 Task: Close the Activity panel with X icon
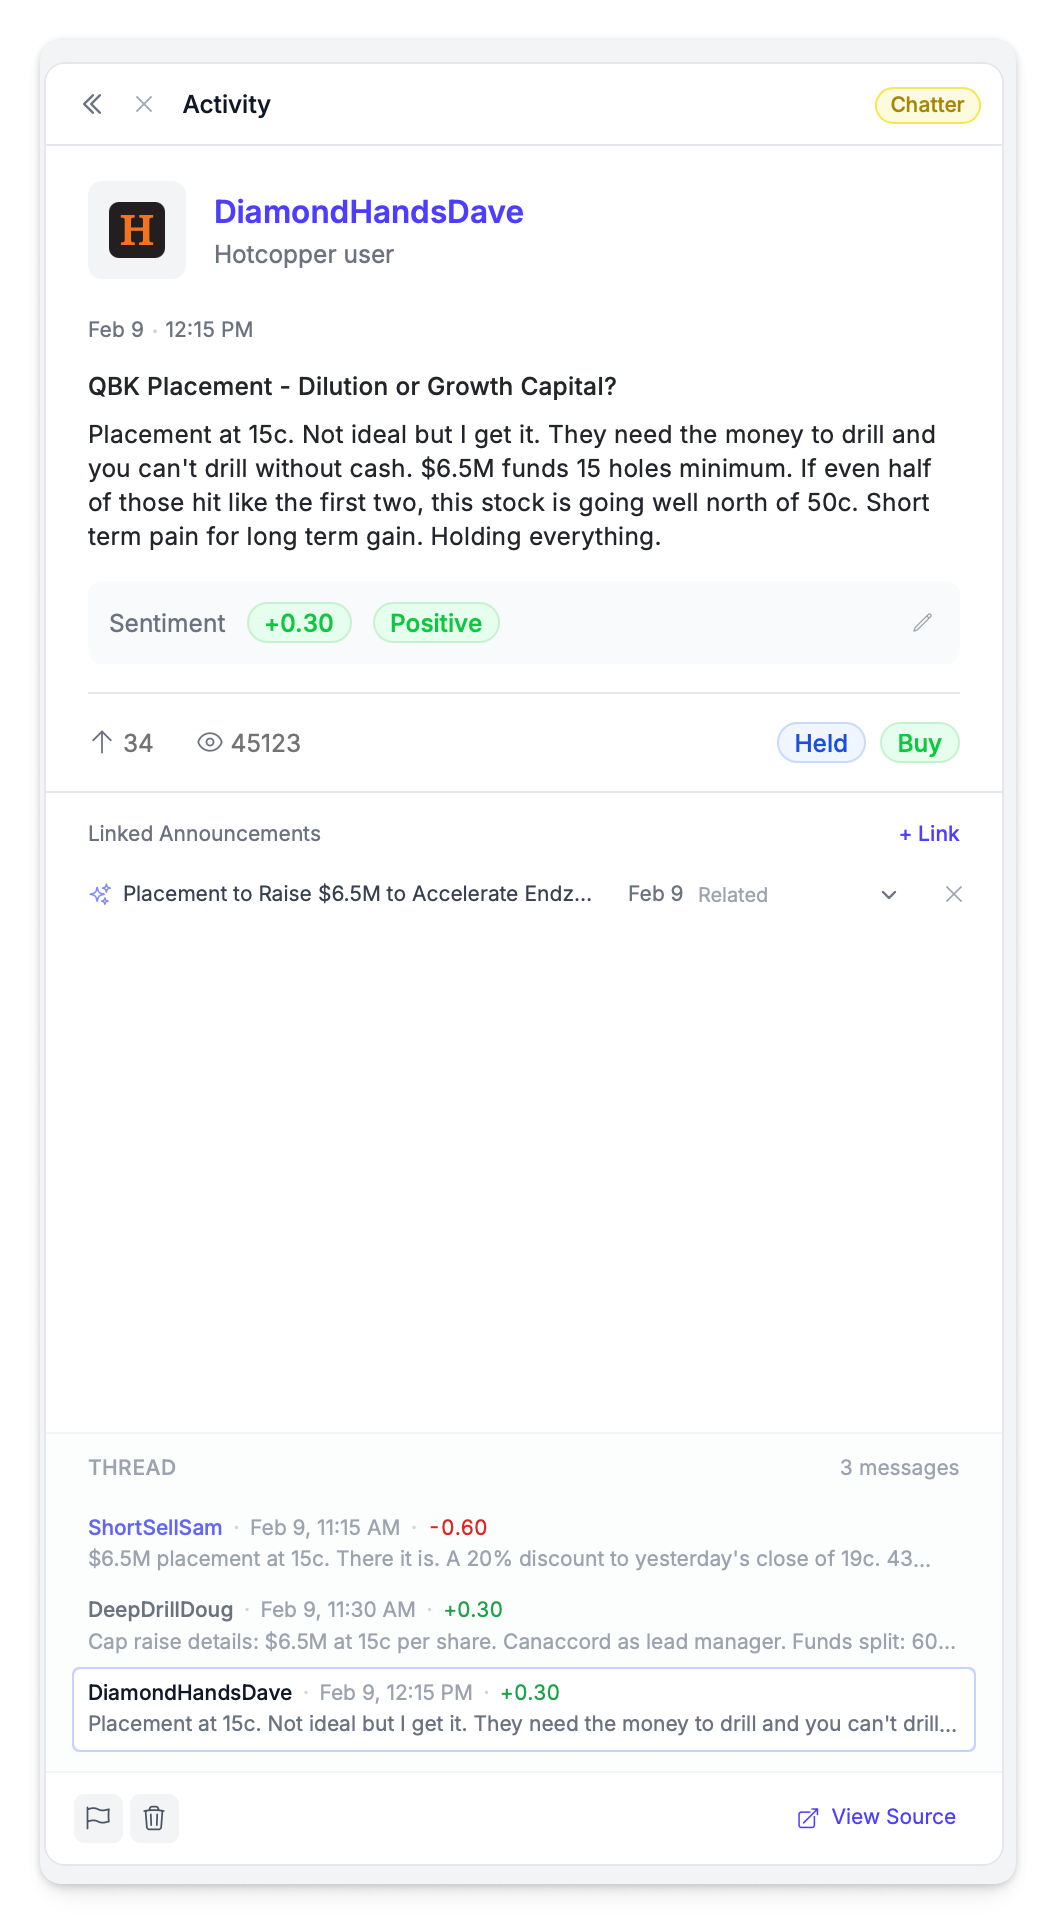click(144, 104)
